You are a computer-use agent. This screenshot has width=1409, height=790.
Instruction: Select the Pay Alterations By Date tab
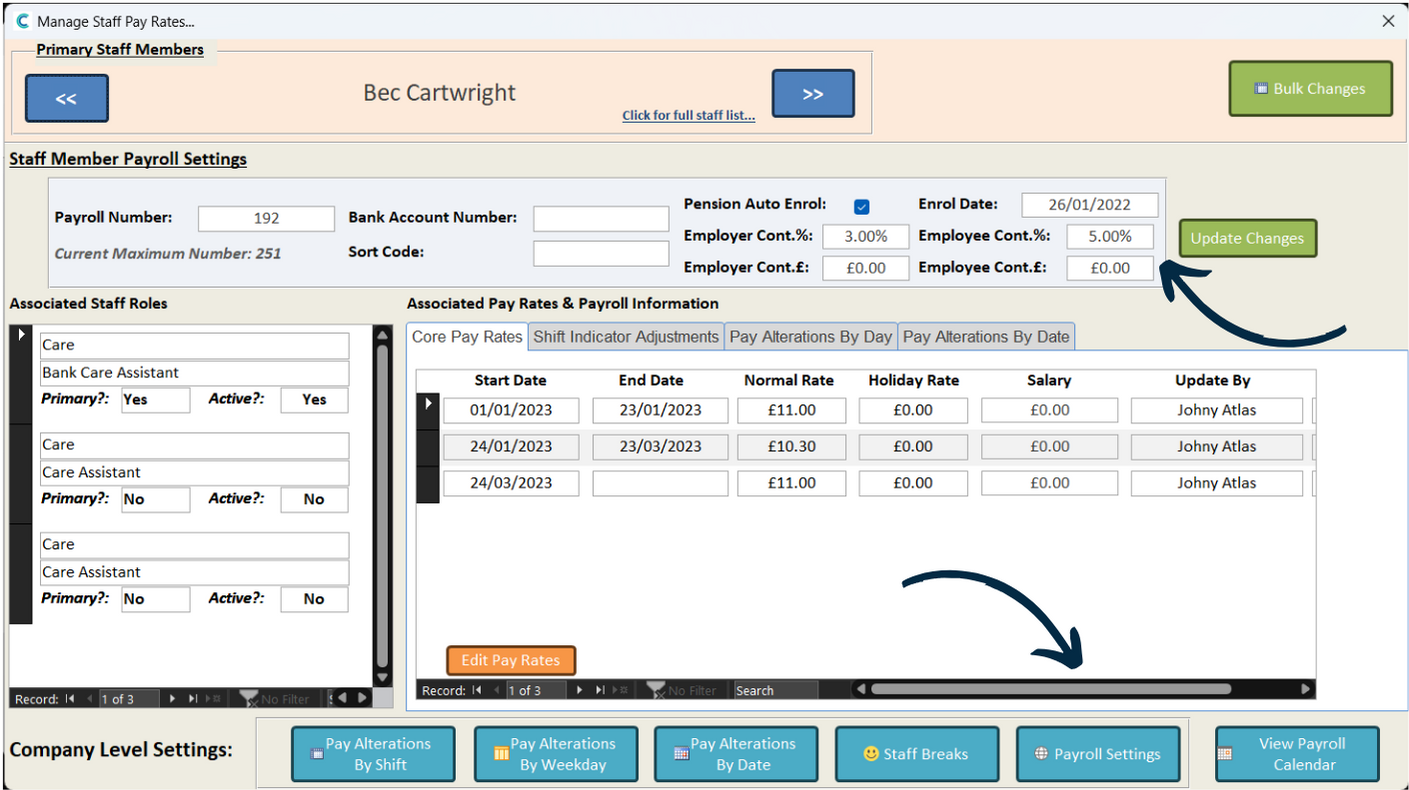click(986, 337)
